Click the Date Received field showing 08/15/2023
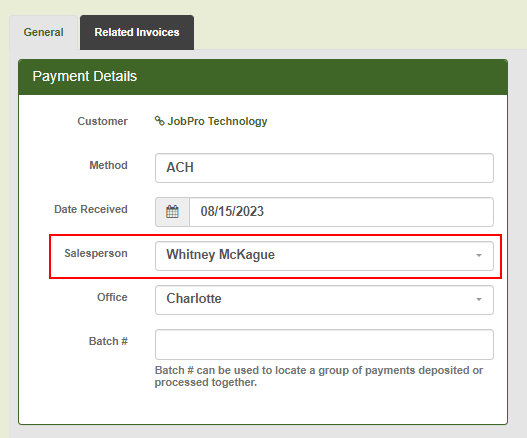 click(341, 212)
